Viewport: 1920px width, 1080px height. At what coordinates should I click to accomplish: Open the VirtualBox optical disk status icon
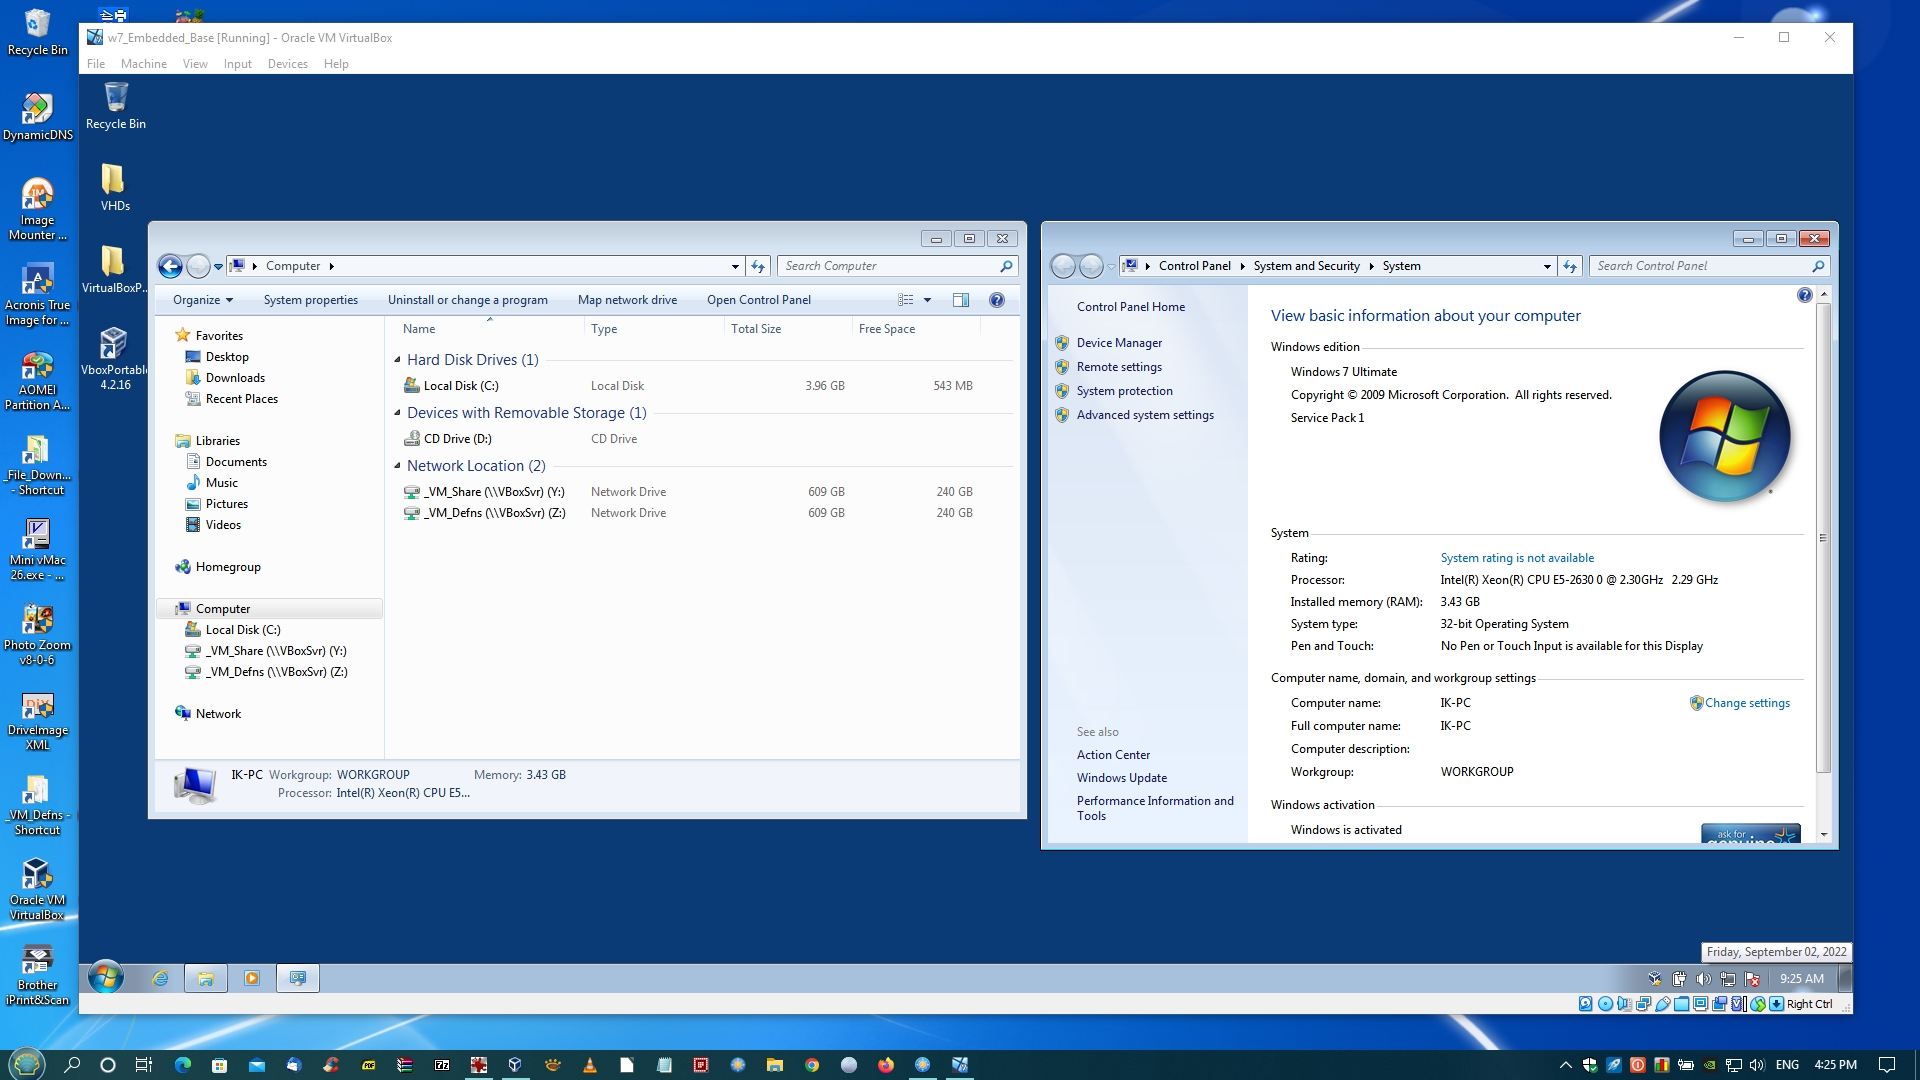1605,1004
